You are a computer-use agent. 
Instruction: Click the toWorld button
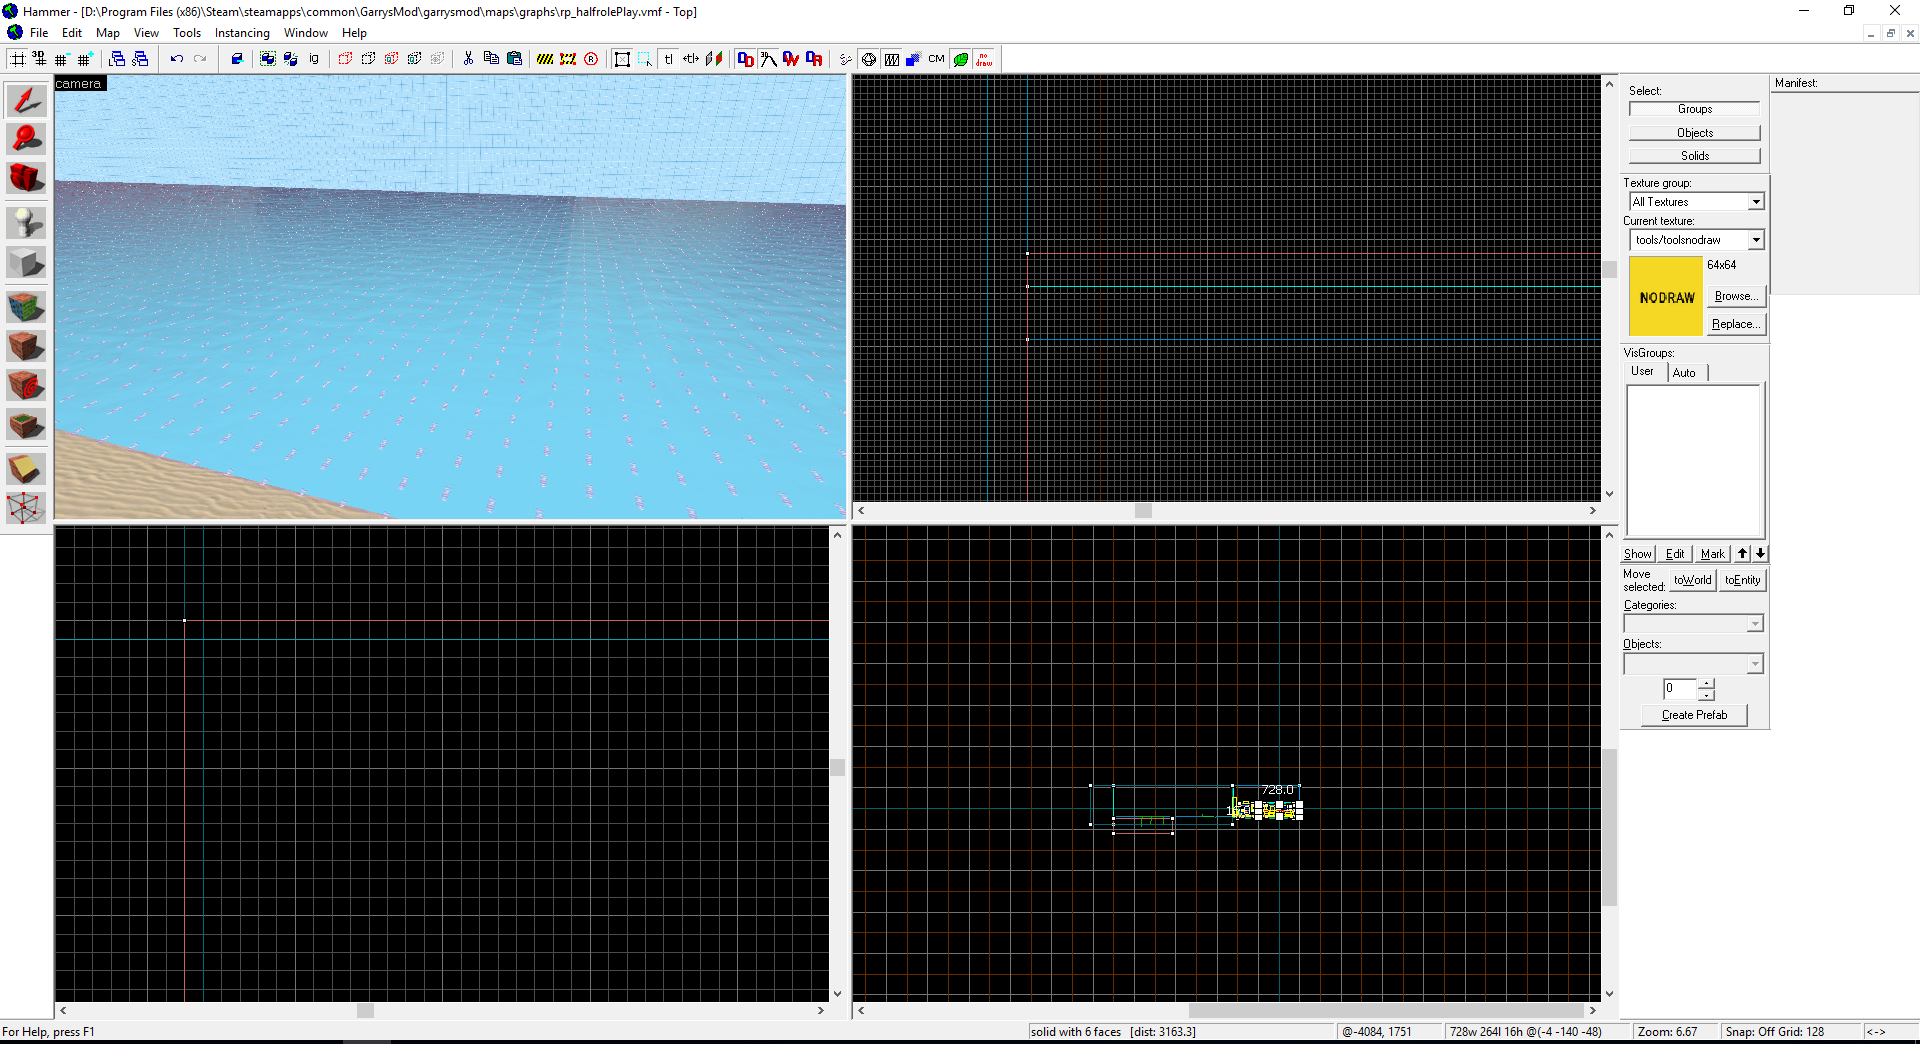coord(1692,580)
